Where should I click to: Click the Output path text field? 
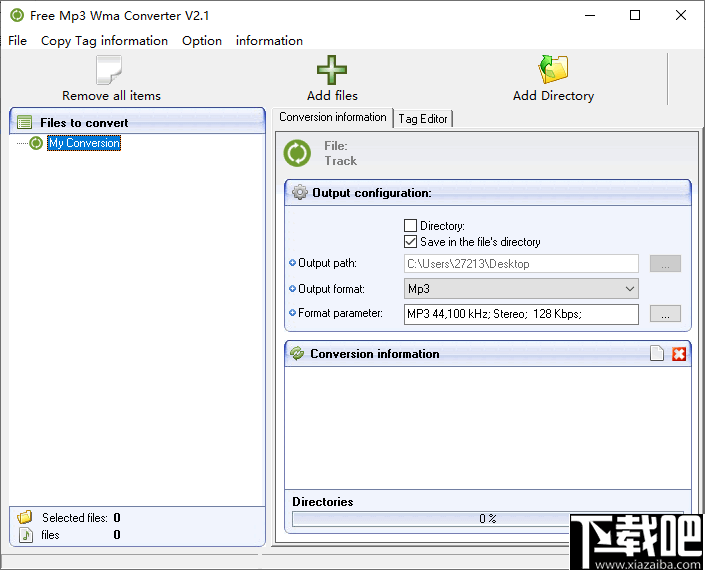(x=521, y=263)
